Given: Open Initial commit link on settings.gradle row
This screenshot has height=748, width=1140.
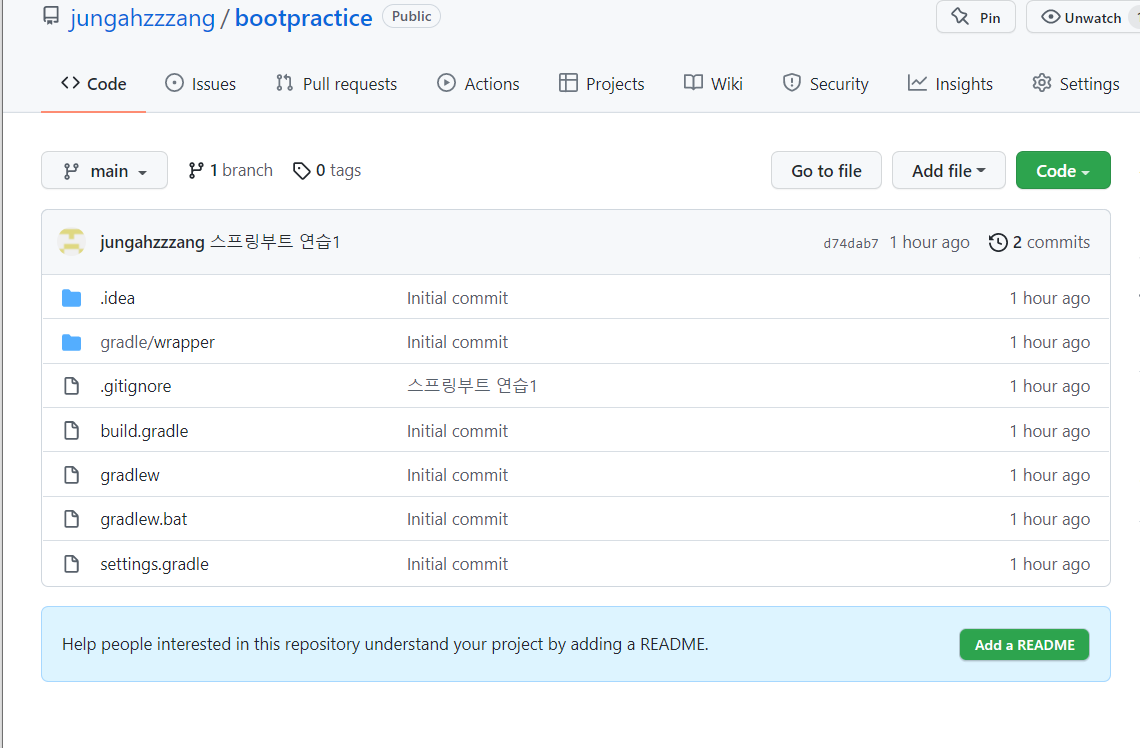Looking at the screenshot, I should pyautogui.click(x=457, y=564).
